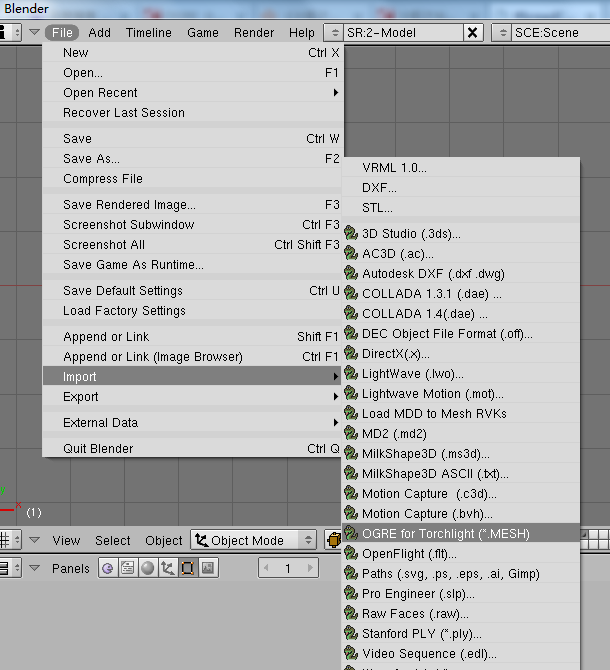
Task: Choose Save from the File menu
Action: [193, 138]
